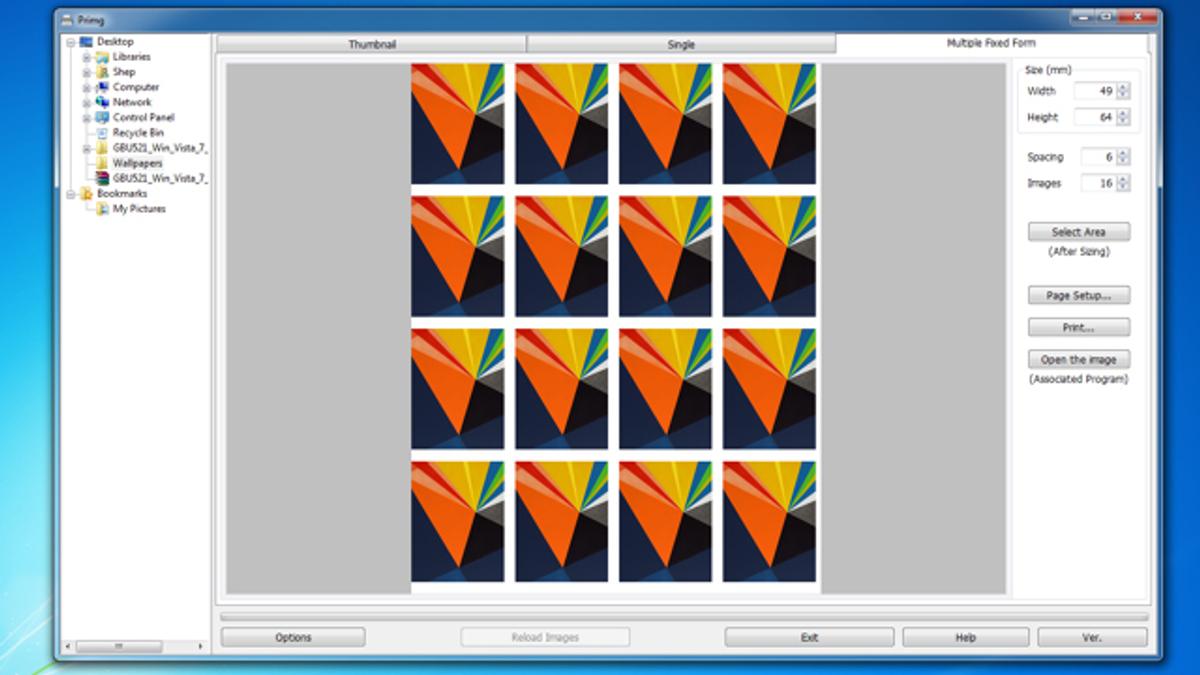Expand the Libraries tree node
The width and height of the screenshot is (1200, 675).
coord(87,57)
